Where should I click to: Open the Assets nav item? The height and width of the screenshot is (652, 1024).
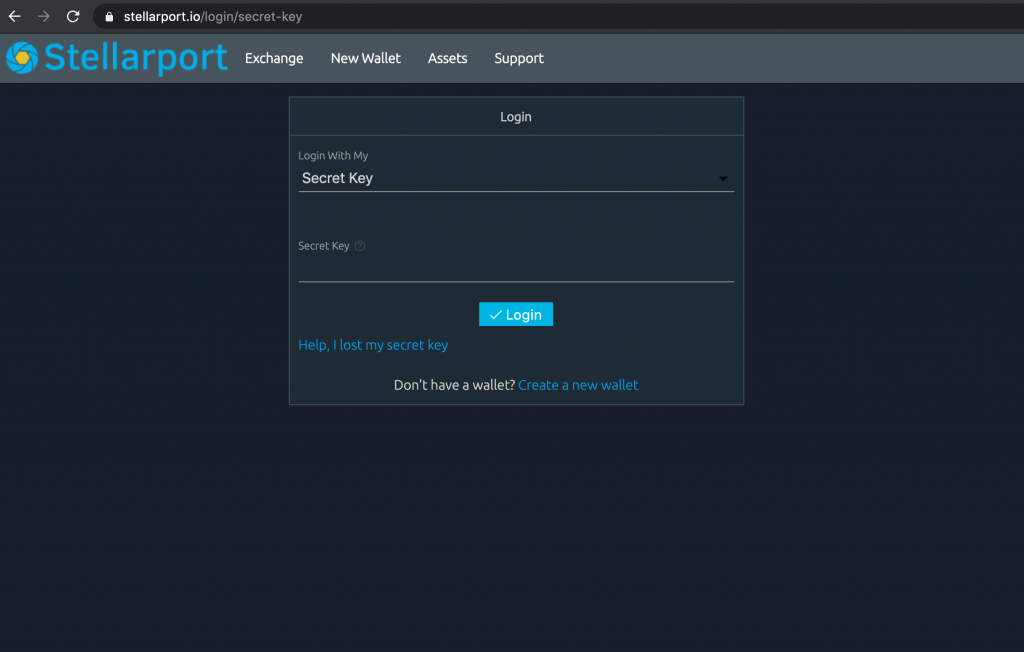[x=447, y=58]
